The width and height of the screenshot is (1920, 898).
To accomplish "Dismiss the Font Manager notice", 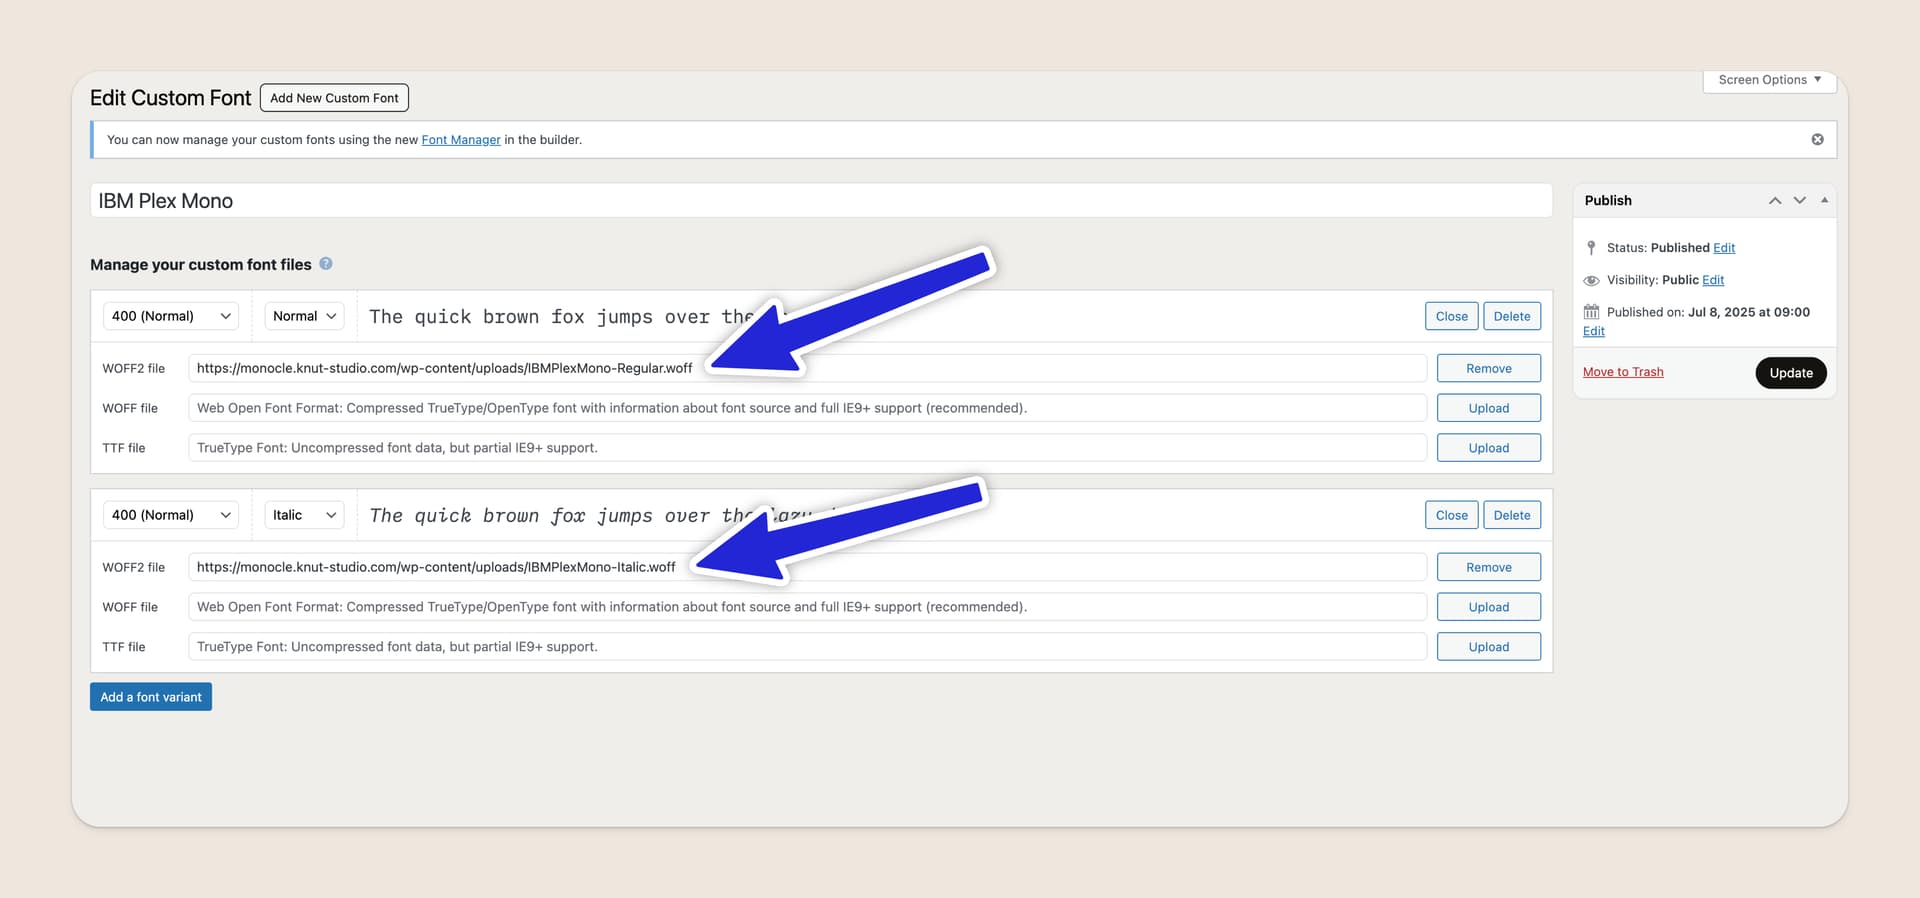I will click(x=1817, y=139).
